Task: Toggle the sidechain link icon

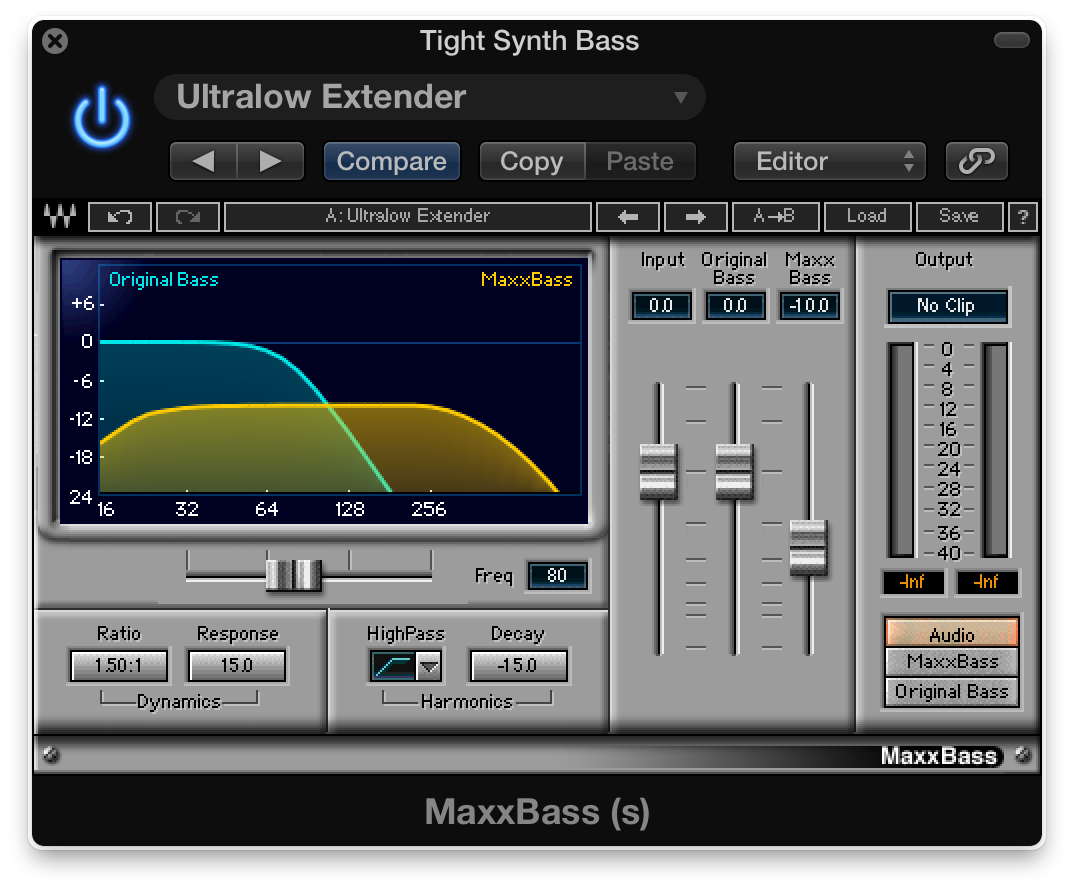Action: (x=976, y=161)
